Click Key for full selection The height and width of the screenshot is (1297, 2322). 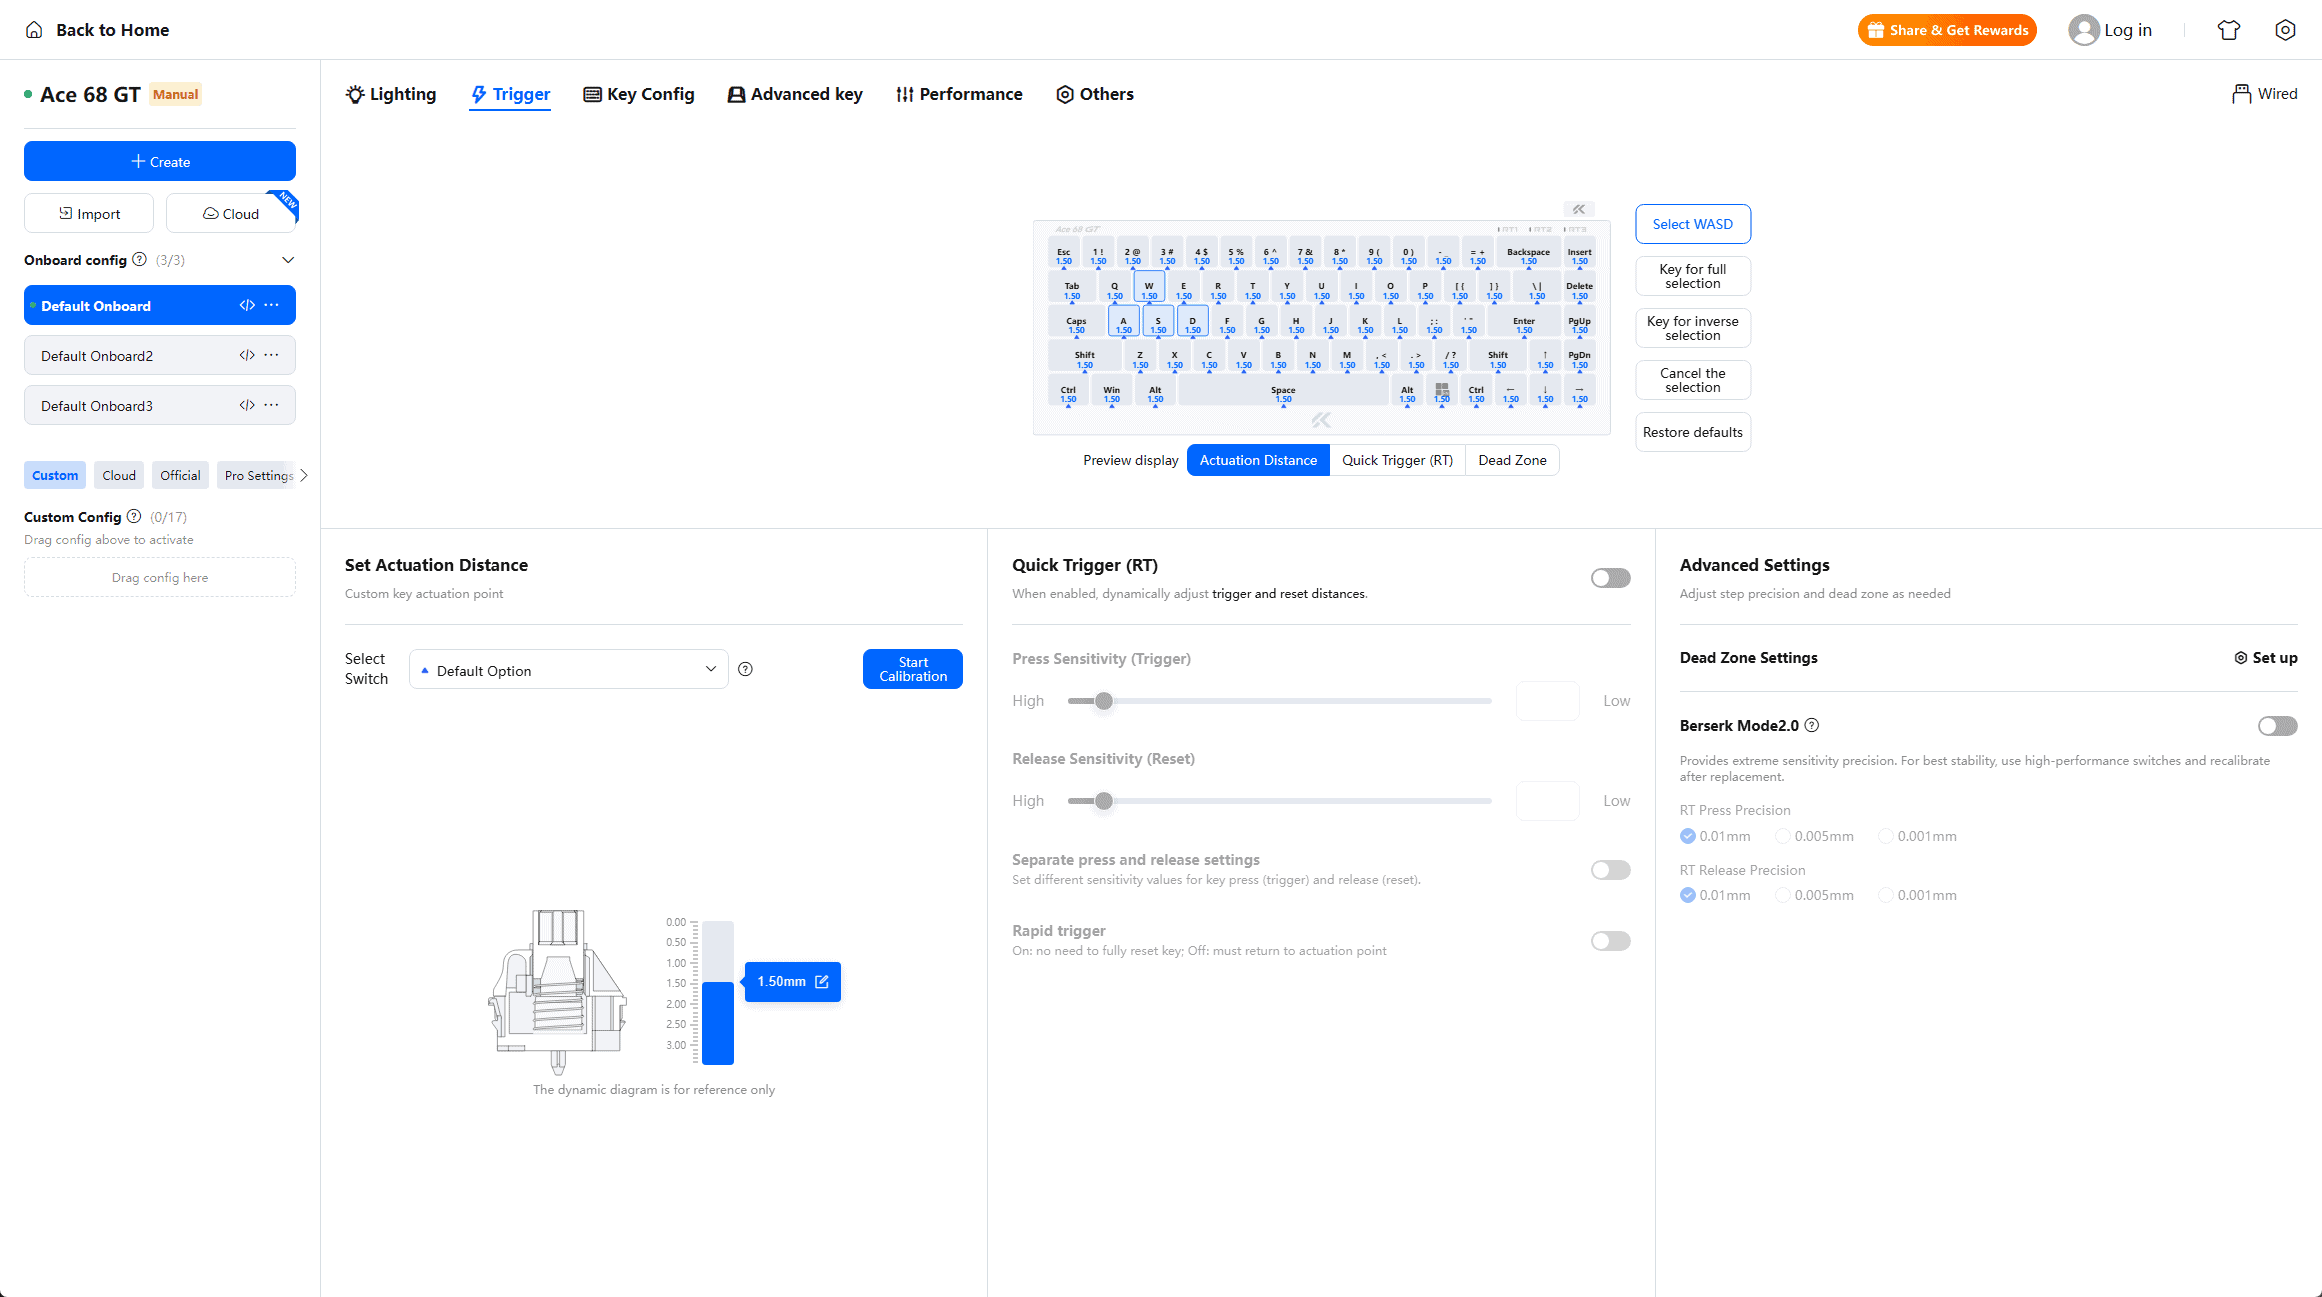tap(1693, 276)
